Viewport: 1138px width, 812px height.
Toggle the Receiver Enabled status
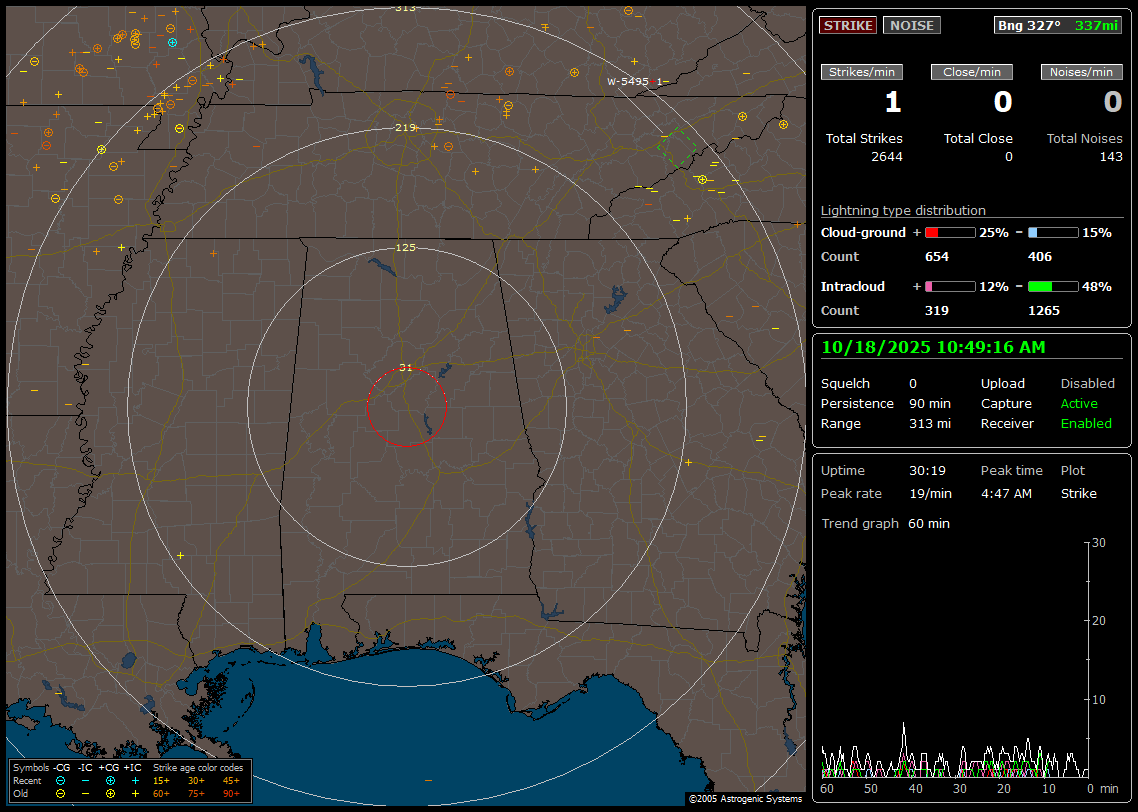1086,424
